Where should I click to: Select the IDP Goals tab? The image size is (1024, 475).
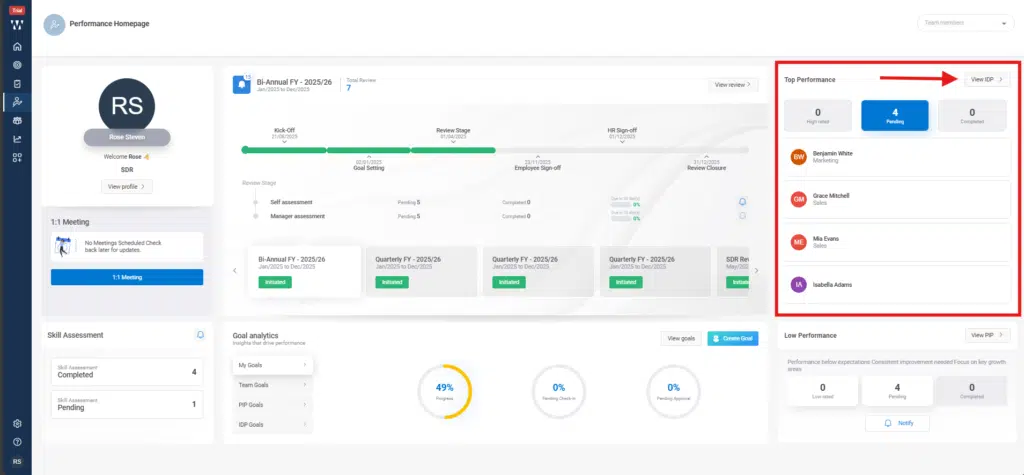pos(272,425)
